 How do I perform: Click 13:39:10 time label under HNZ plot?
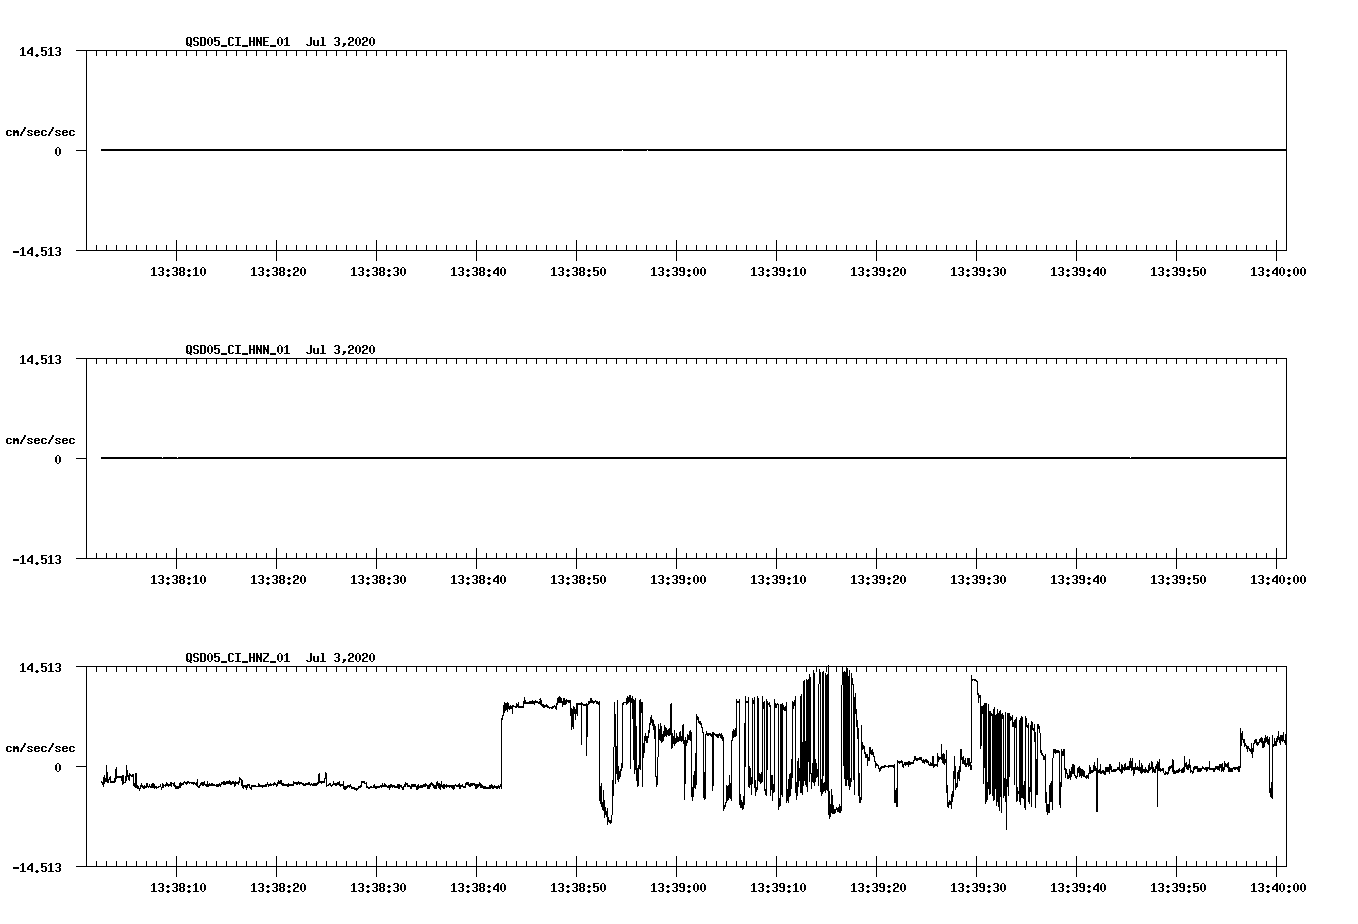pos(778,887)
